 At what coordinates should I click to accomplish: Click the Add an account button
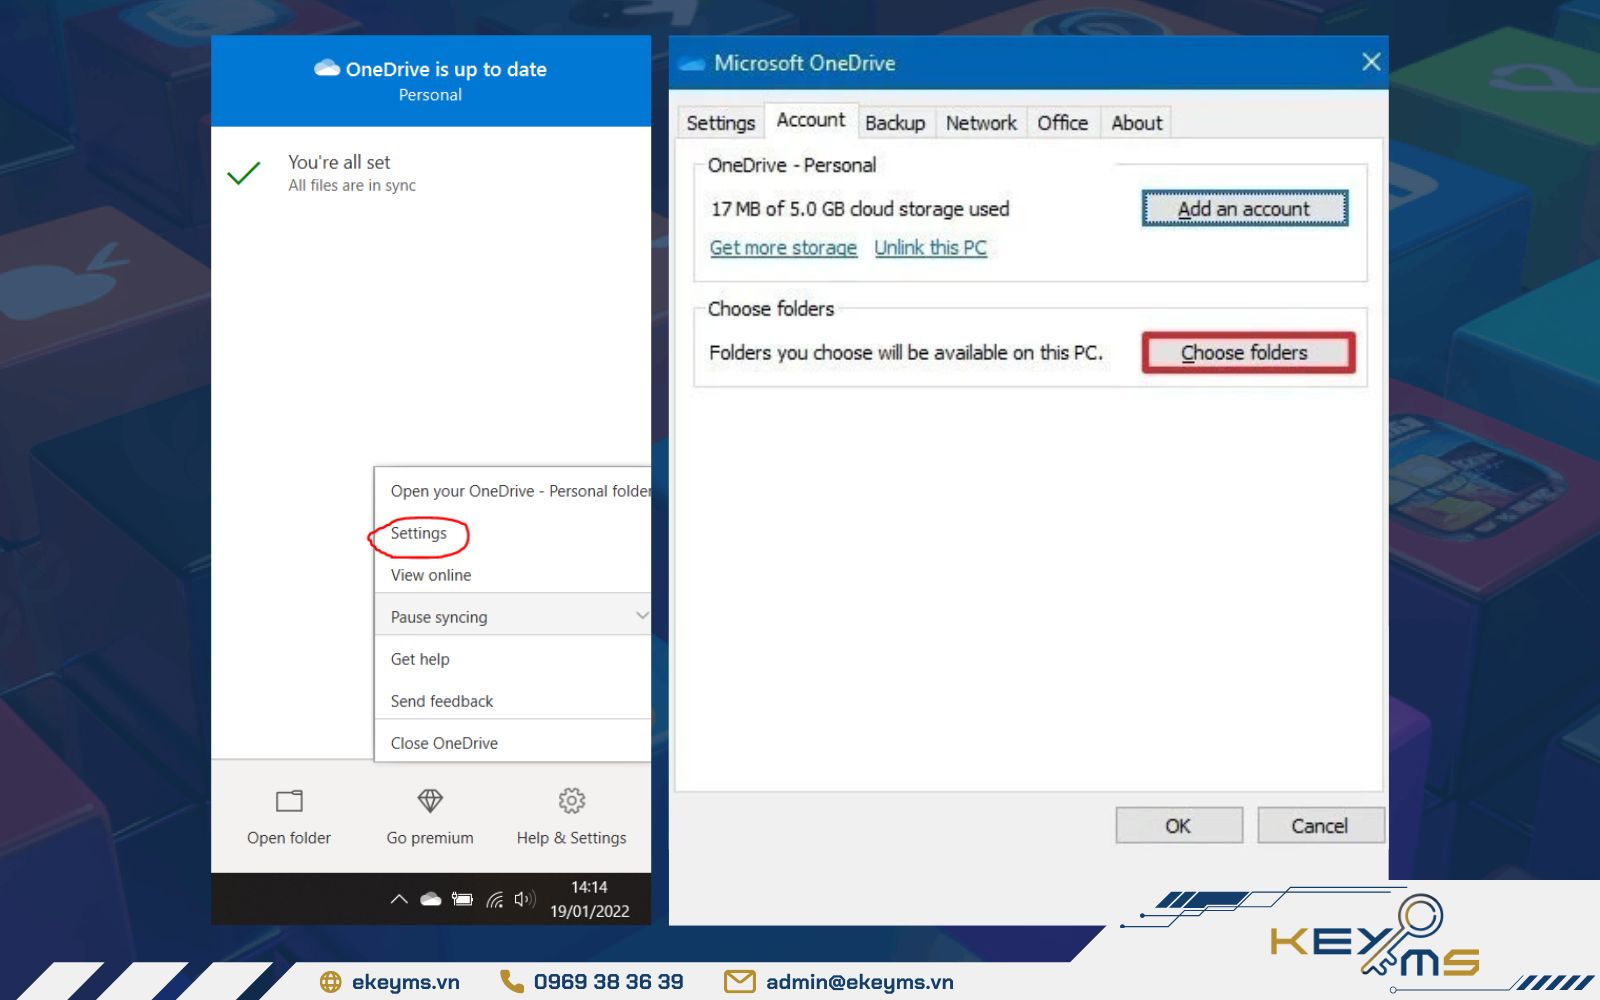(1244, 209)
